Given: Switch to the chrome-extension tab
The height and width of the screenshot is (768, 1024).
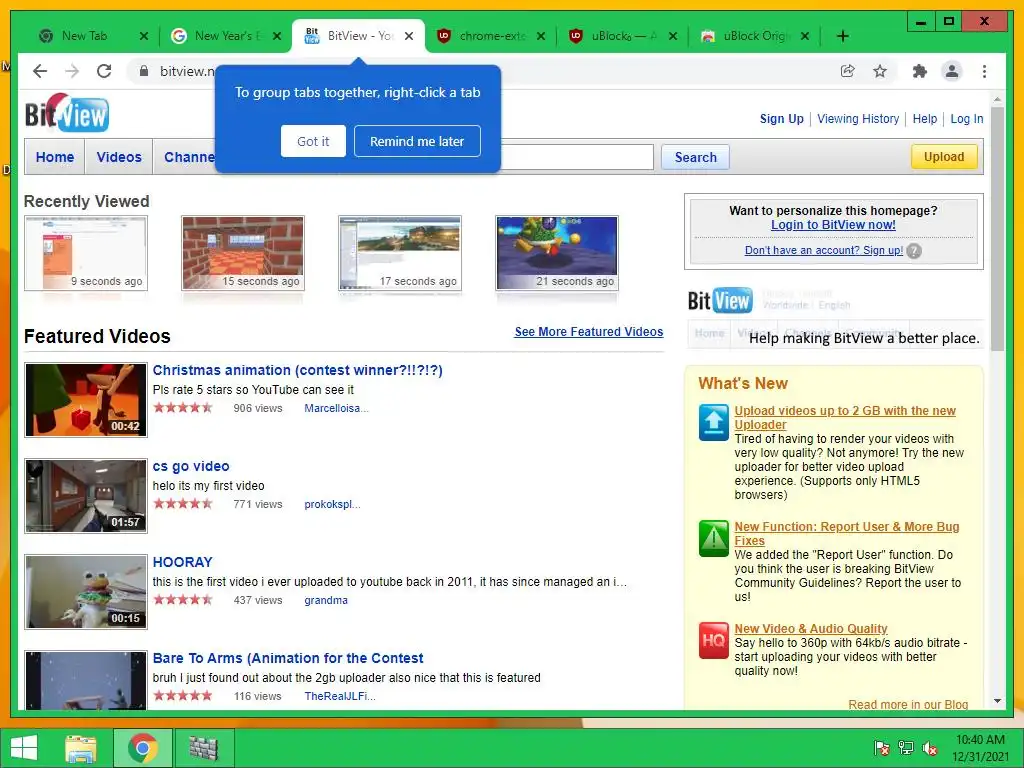Looking at the screenshot, I should tap(490, 36).
